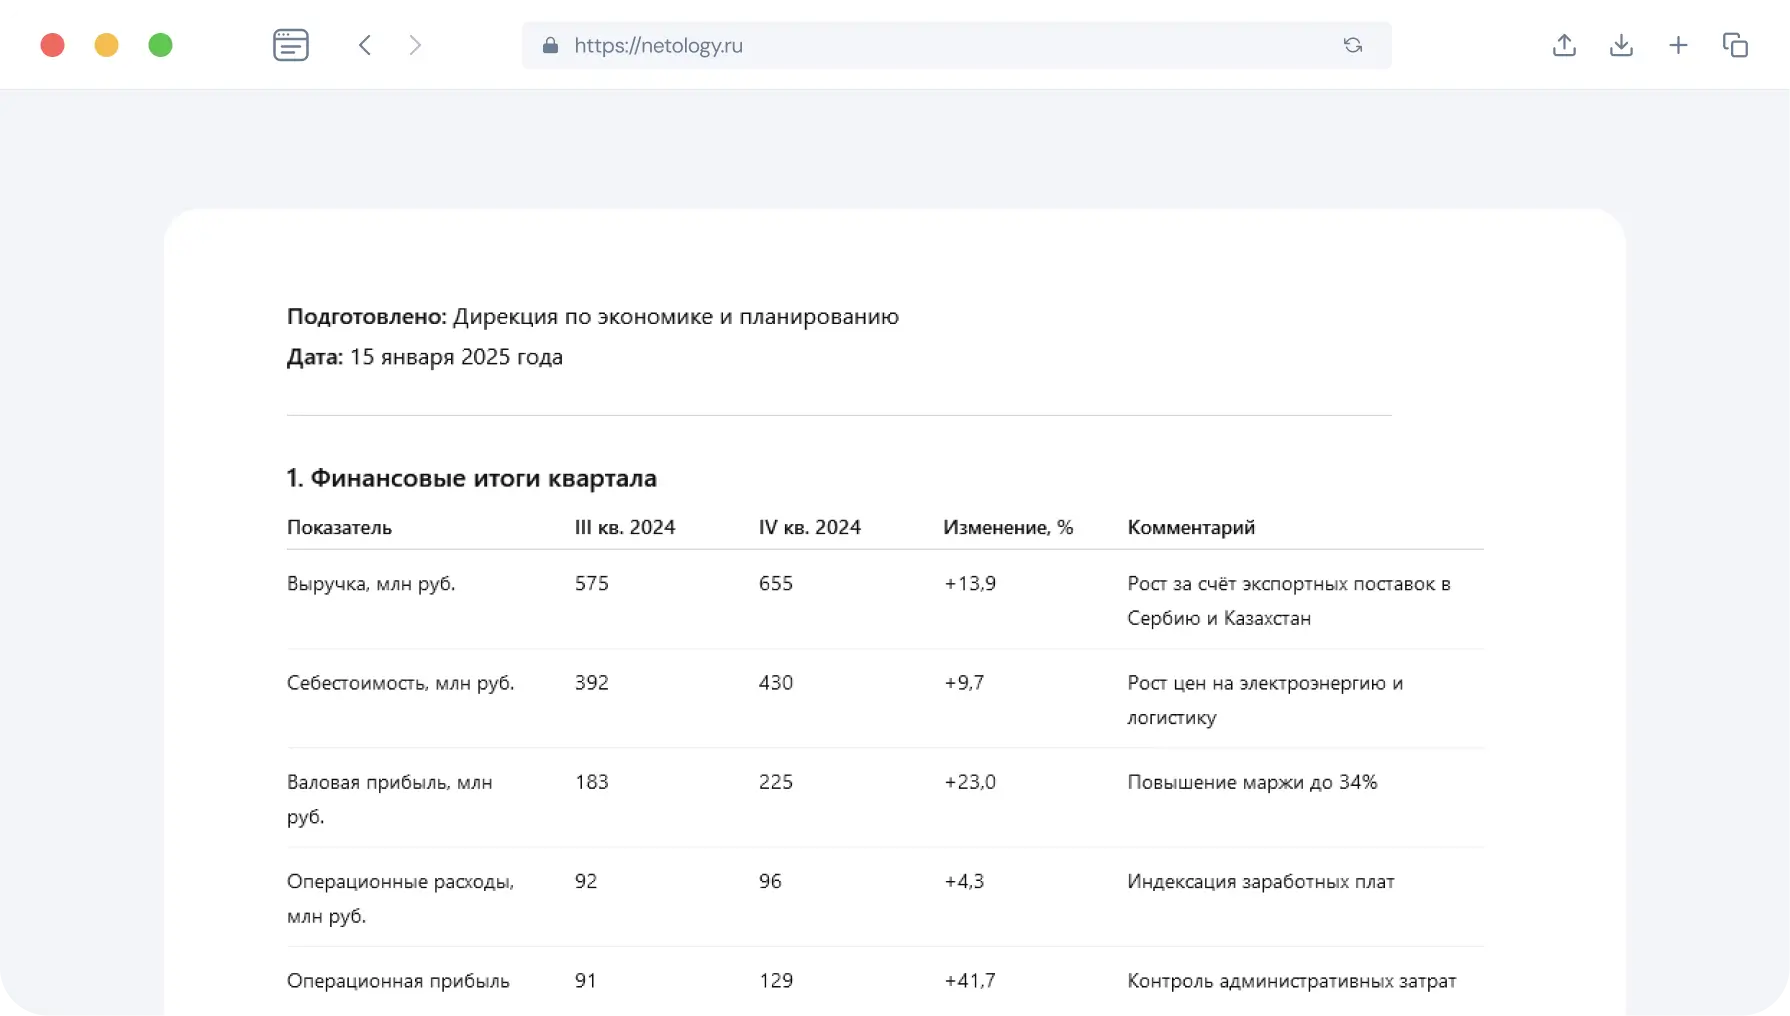This screenshot has height=1016, width=1790.
Task: Open the reader view icon in toolbar
Action: click(x=290, y=45)
